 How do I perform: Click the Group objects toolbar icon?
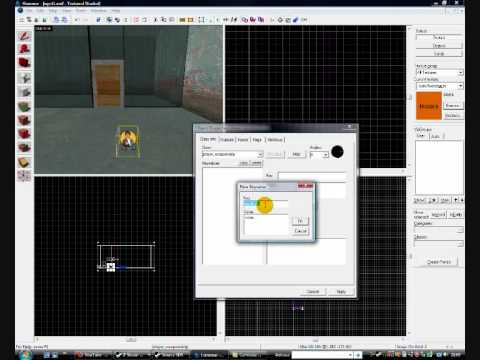tap(109, 20)
